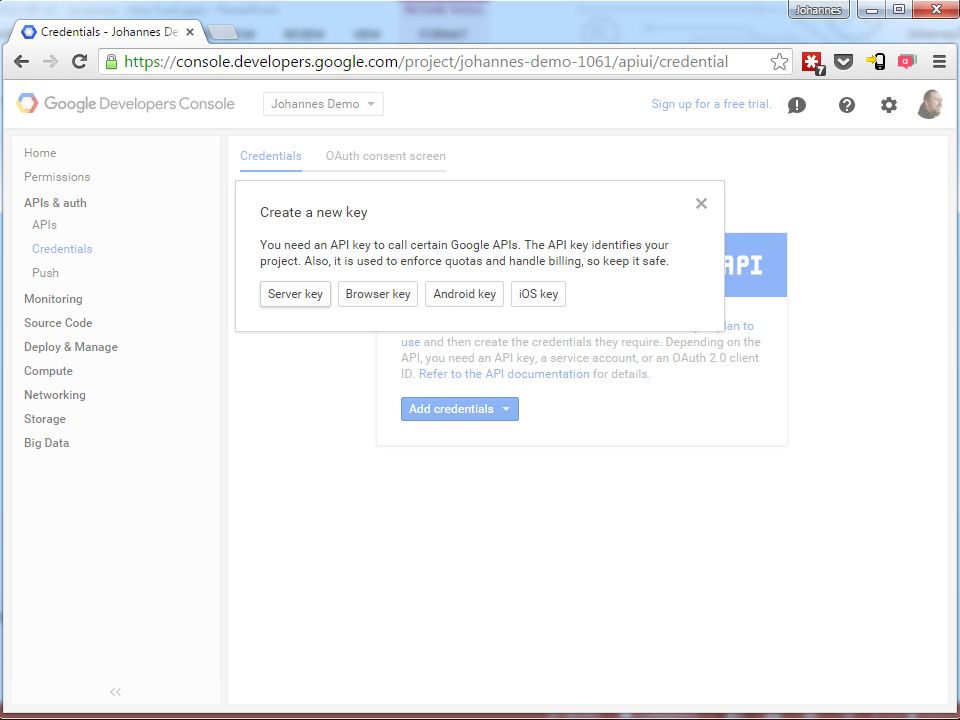Expand APIs & auth in the sidebar
The image size is (960, 720).
[x=55, y=203]
